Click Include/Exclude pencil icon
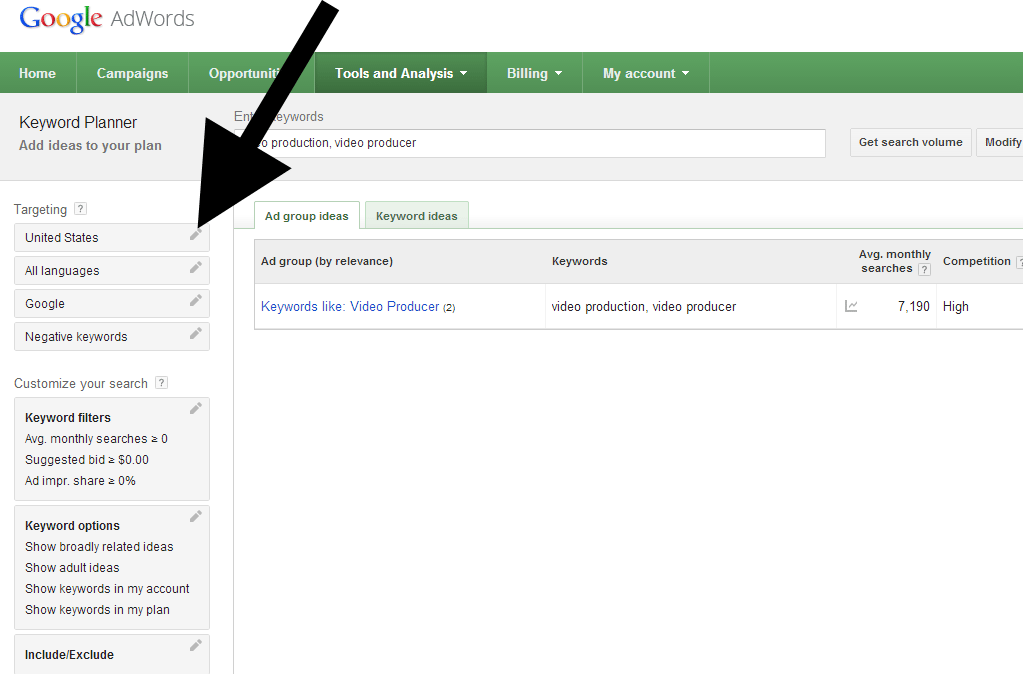 click(196, 646)
